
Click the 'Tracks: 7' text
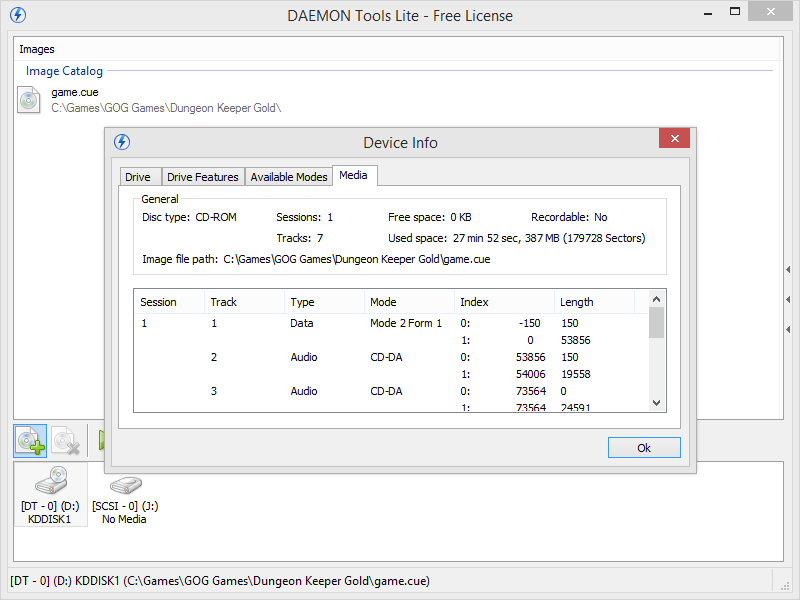pos(299,238)
